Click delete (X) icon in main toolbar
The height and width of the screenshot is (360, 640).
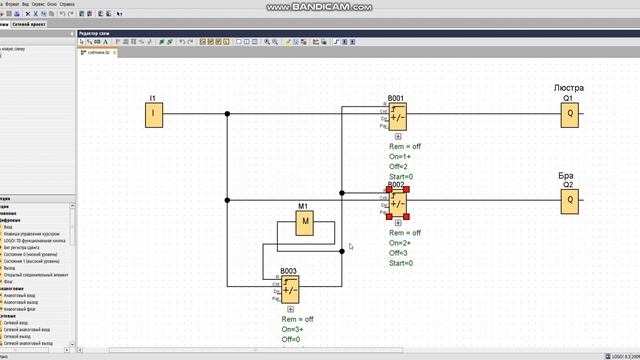(28, 14)
